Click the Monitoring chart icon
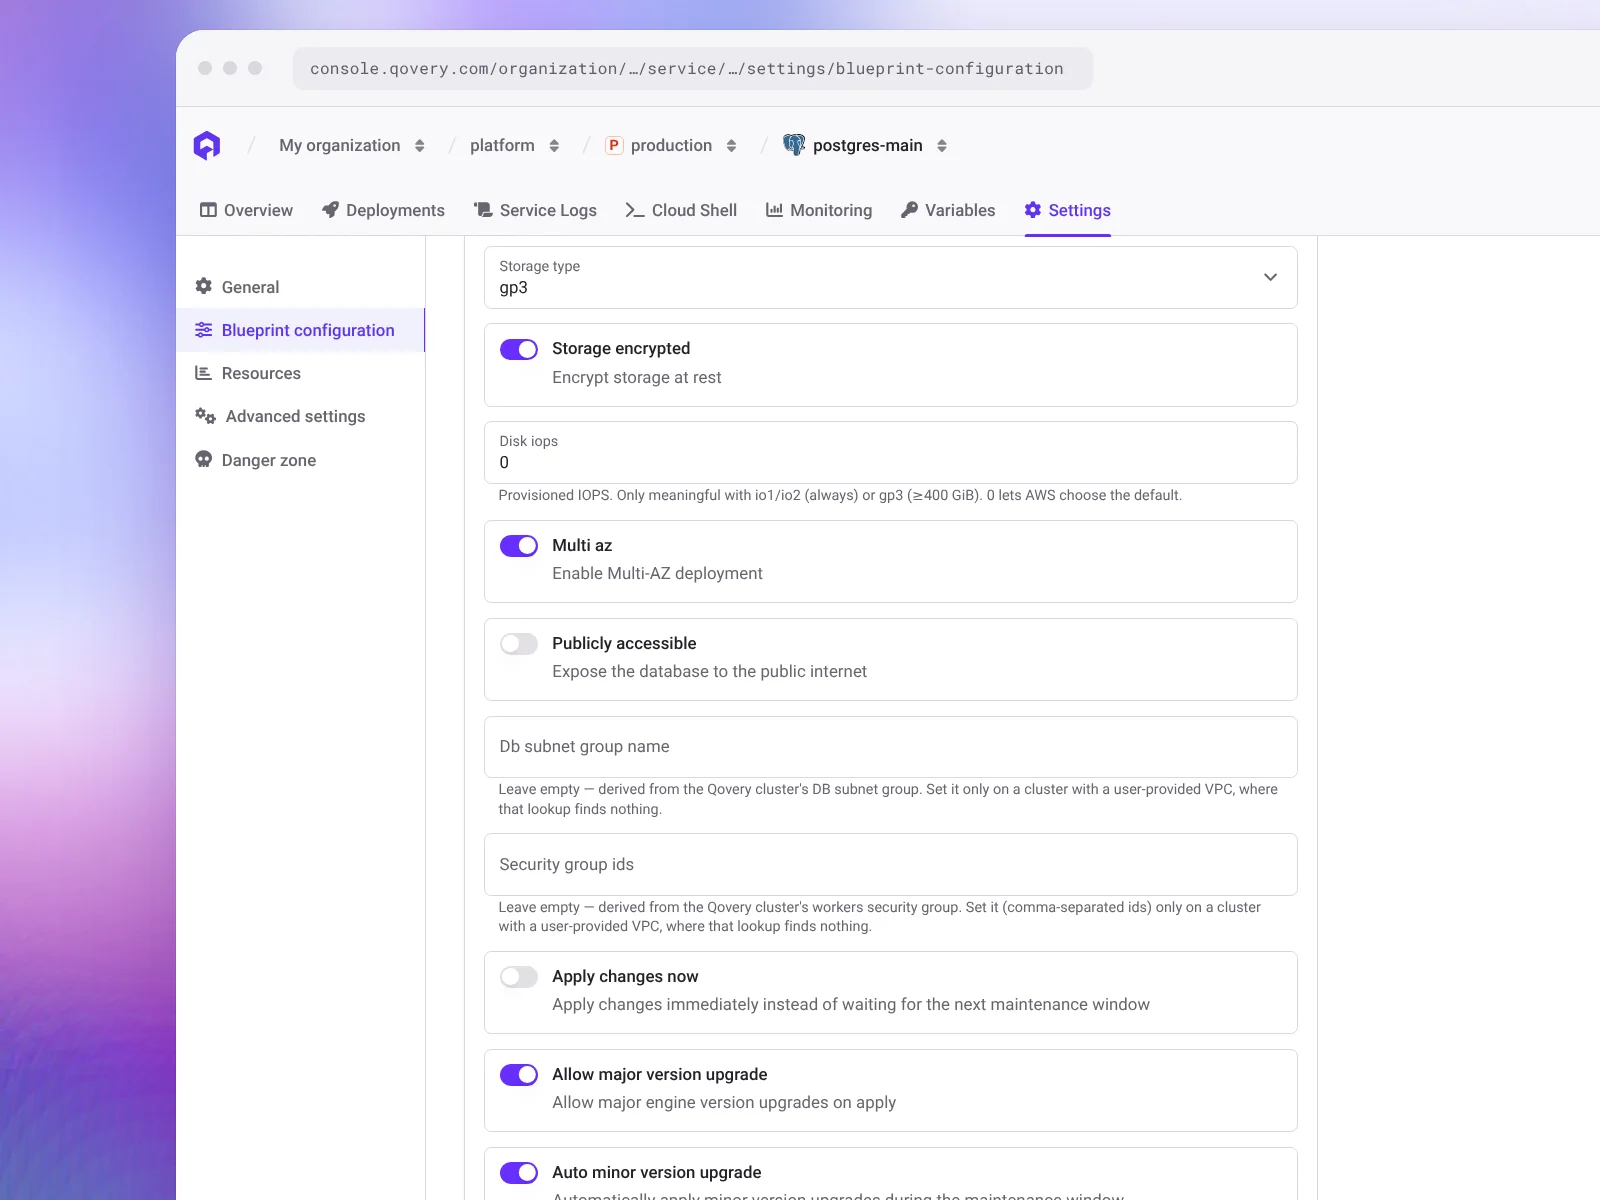The width and height of the screenshot is (1600, 1200). click(x=774, y=210)
